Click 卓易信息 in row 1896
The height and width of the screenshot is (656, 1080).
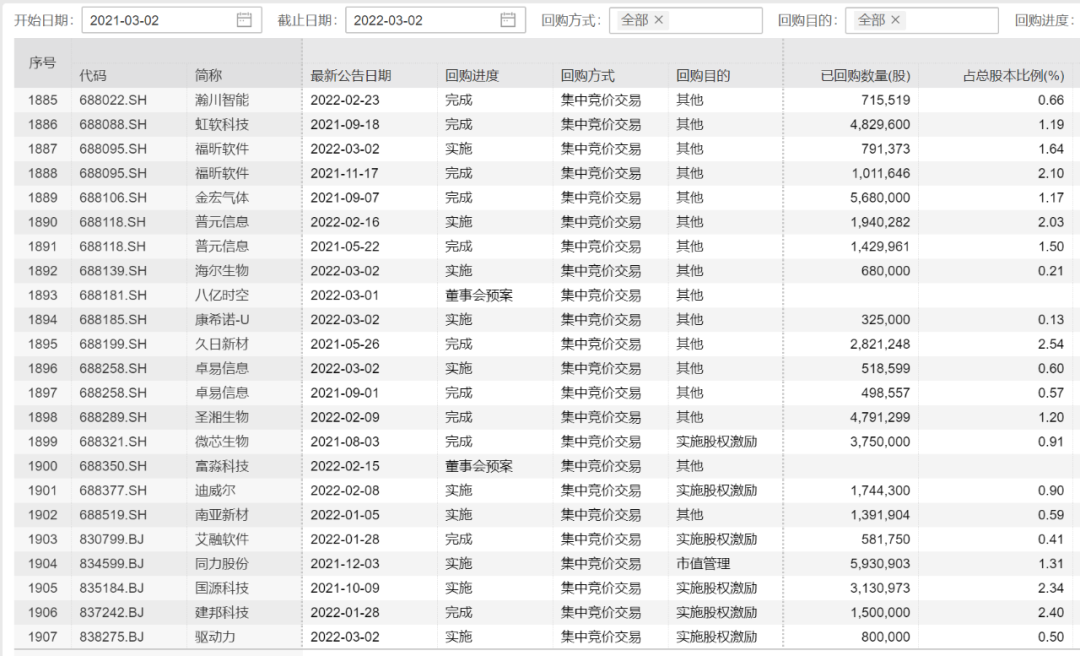(x=222, y=369)
